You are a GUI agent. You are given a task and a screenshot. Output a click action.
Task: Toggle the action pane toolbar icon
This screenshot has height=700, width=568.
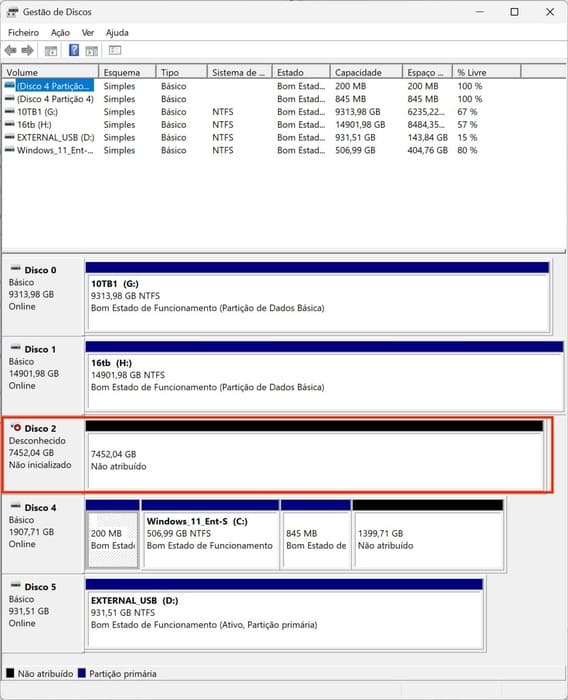click(x=92, y=51)
